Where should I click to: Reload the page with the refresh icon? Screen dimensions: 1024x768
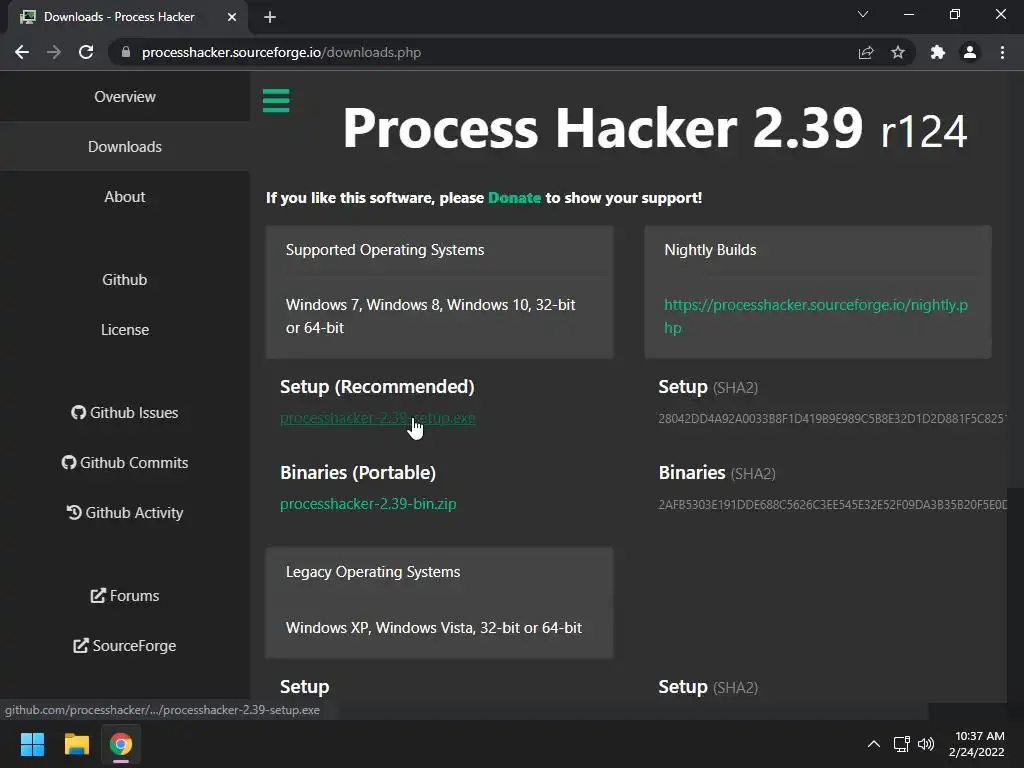(86, 52)
